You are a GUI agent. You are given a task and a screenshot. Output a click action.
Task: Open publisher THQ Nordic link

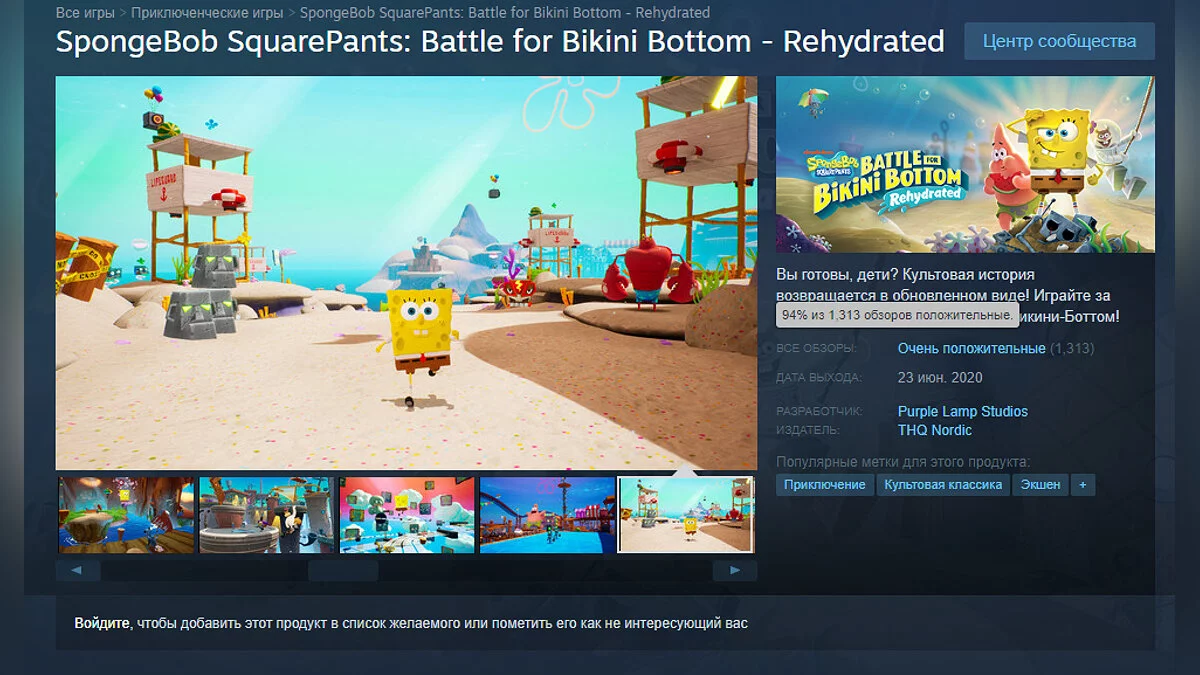coord(934,430)
